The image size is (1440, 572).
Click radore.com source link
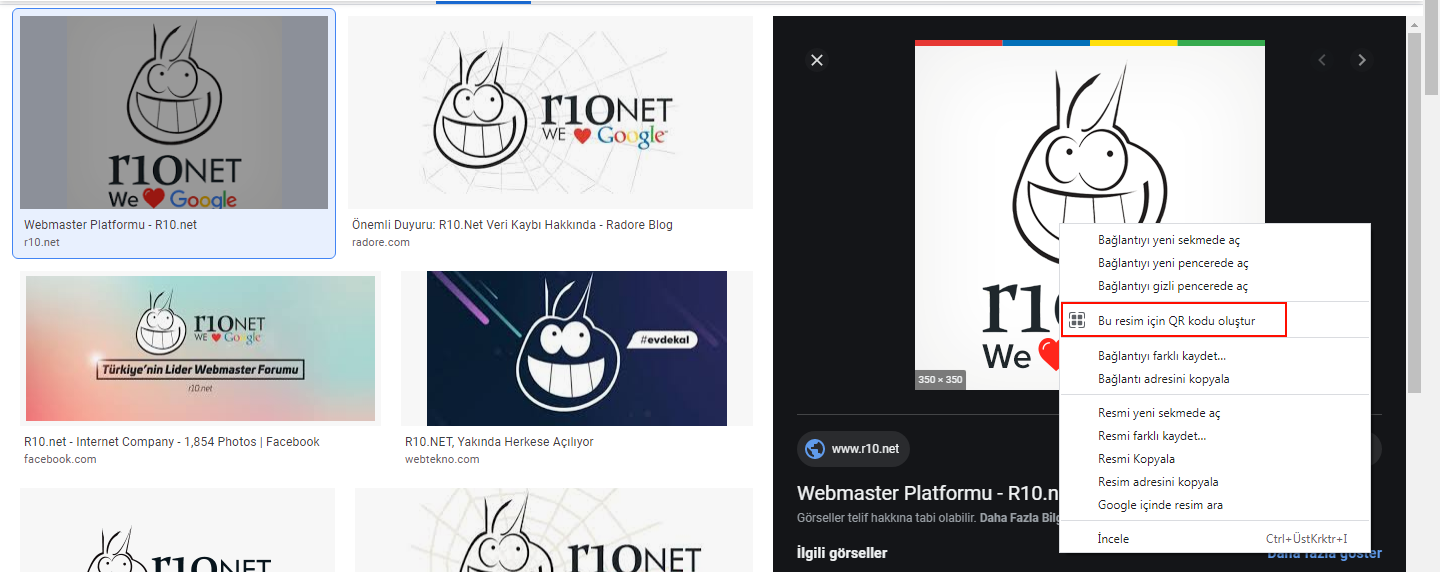click(380, 242)
